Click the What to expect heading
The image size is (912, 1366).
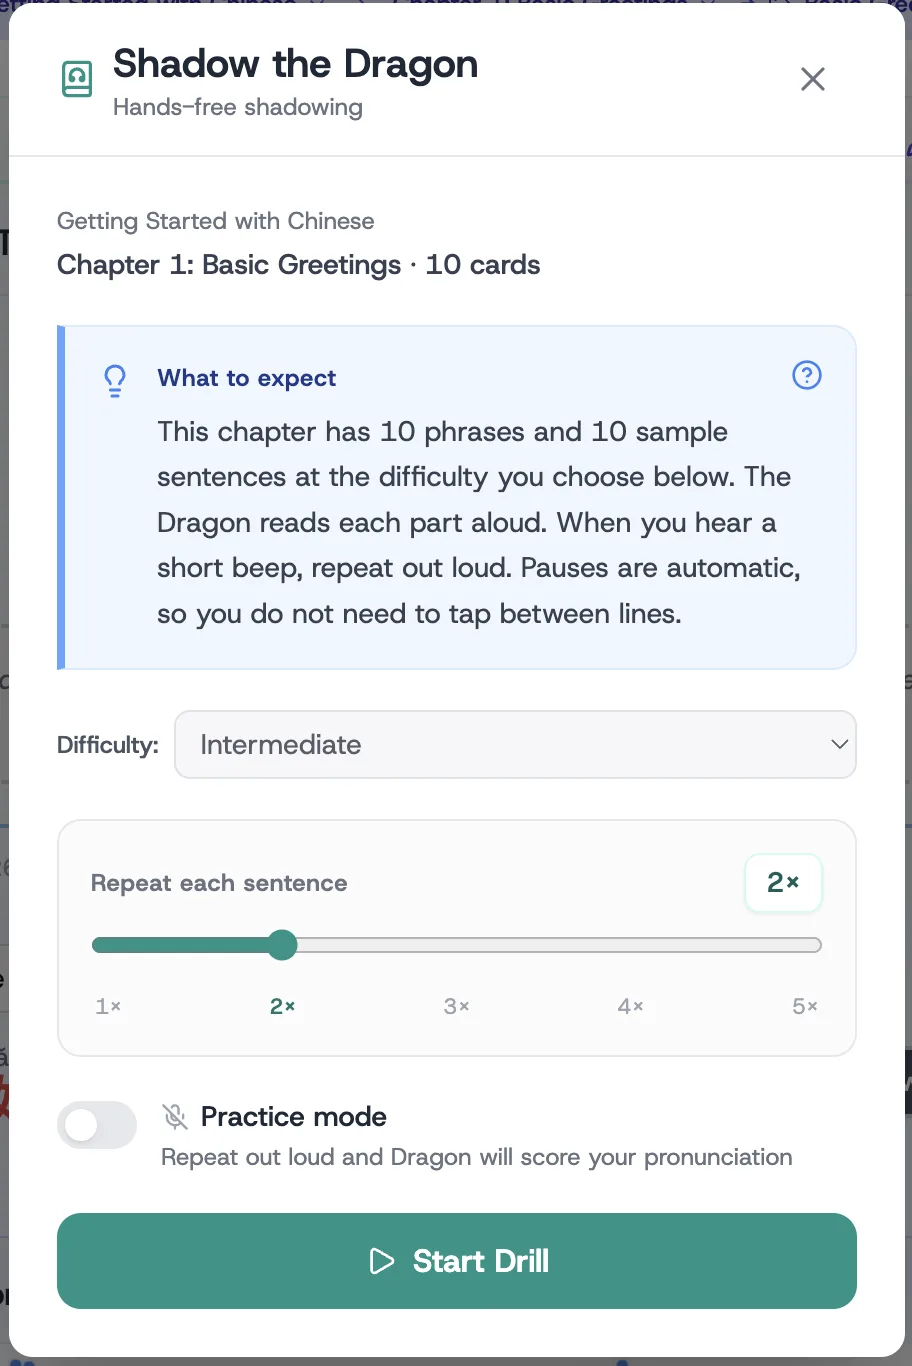246,378
